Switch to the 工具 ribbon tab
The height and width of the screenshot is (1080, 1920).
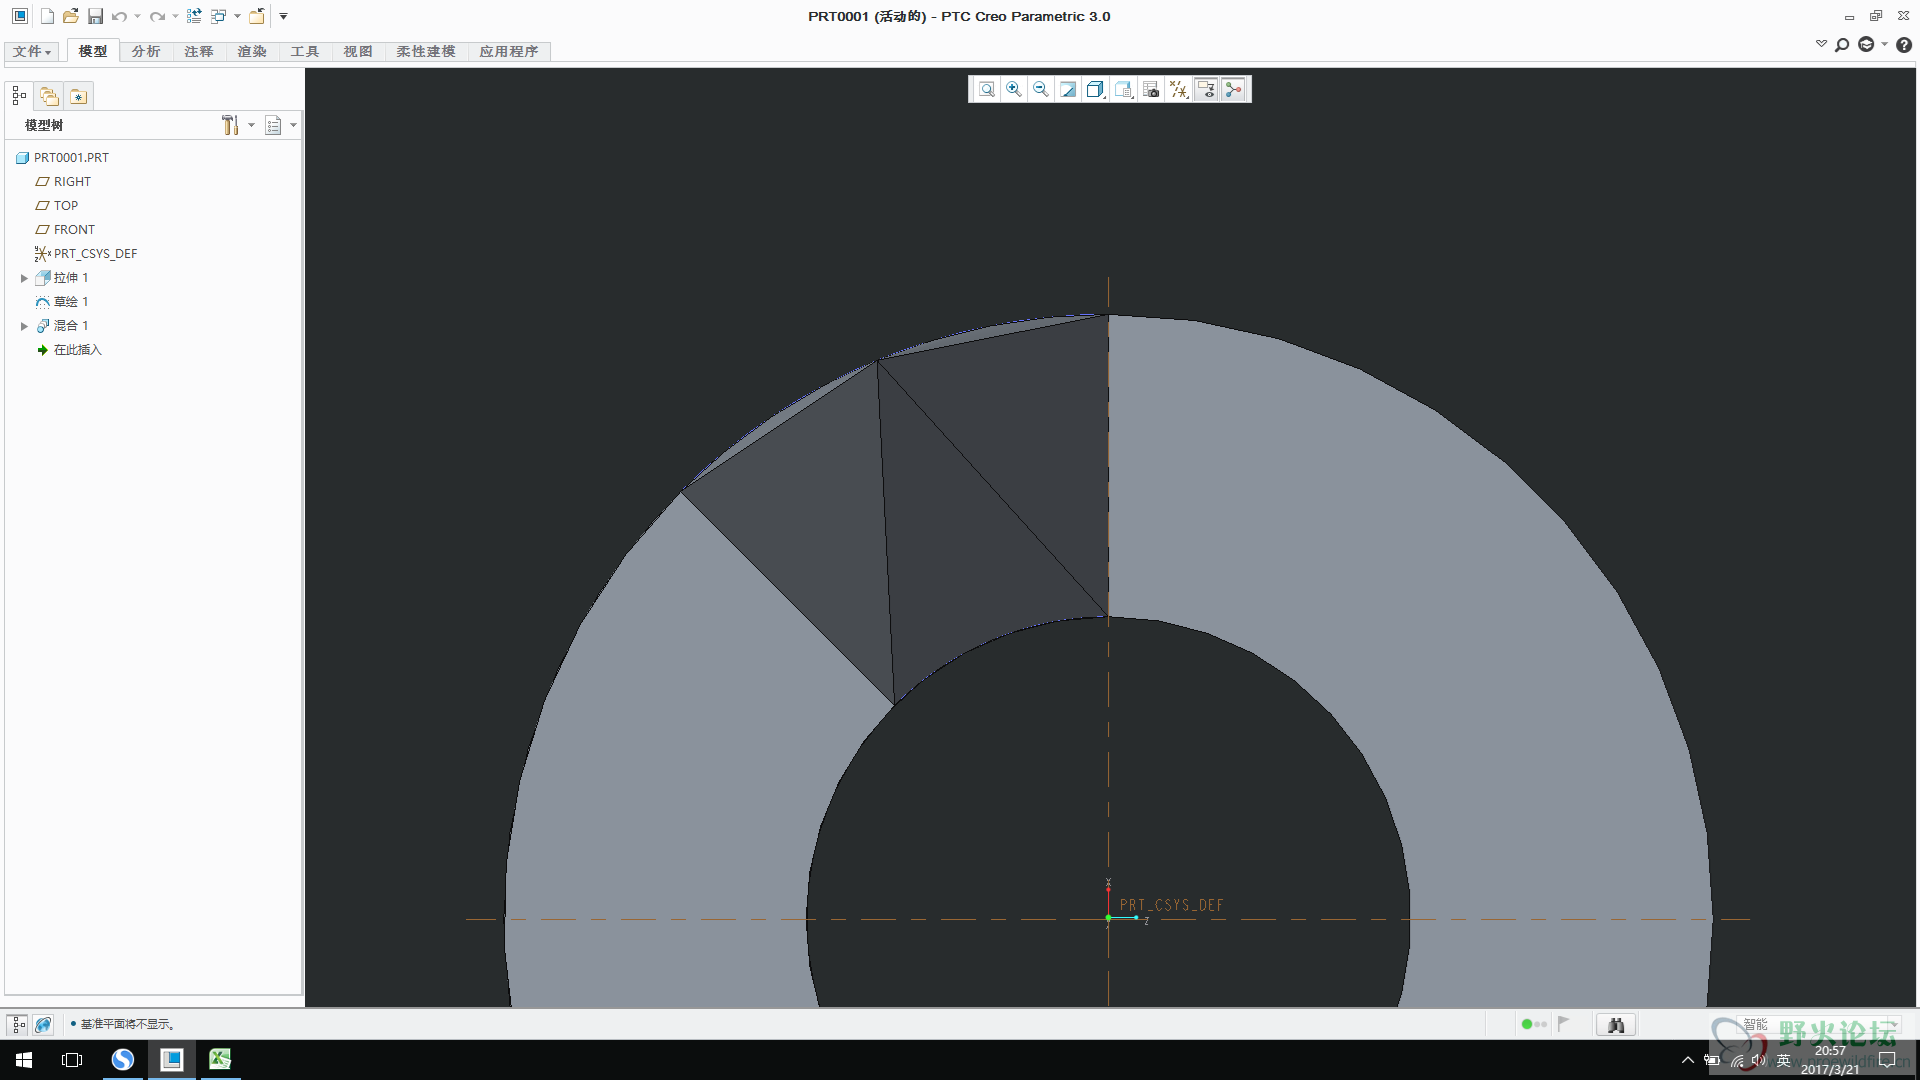pyautogui.click(x=305, y=51)
